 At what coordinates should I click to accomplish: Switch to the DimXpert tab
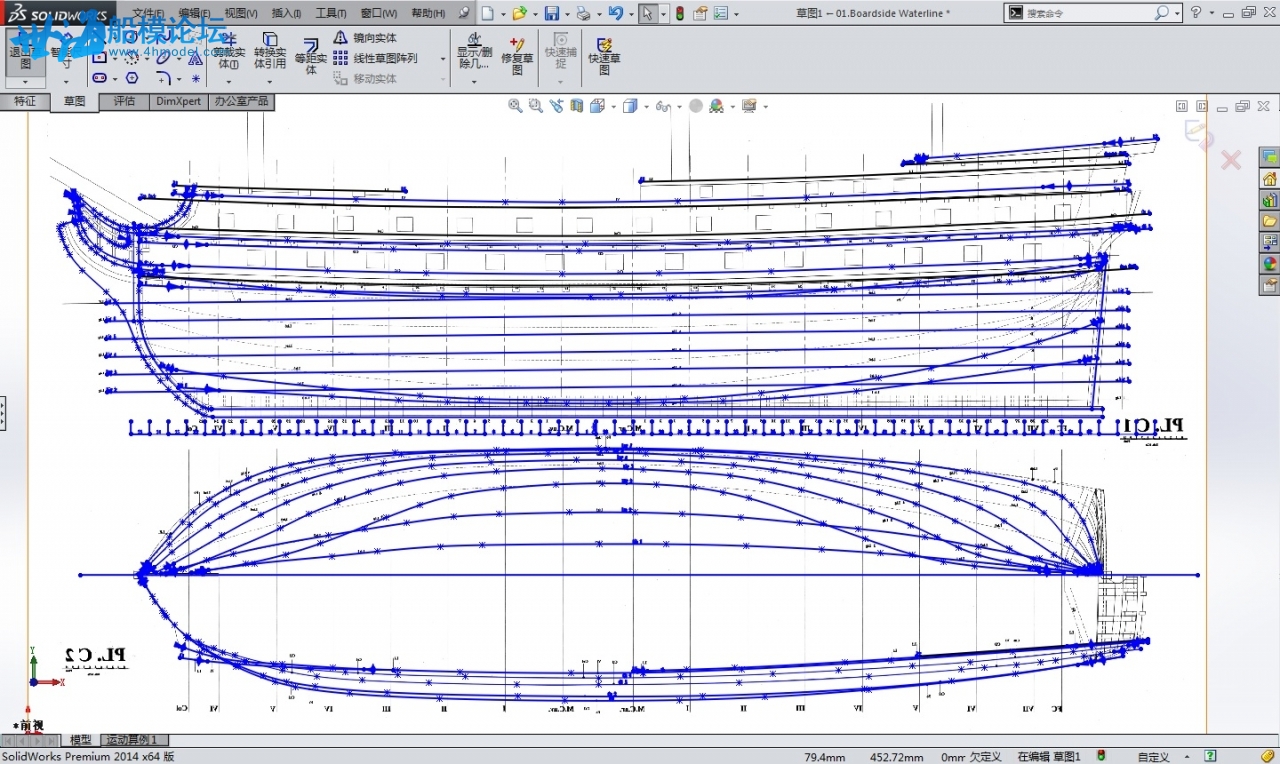(178, 101)
